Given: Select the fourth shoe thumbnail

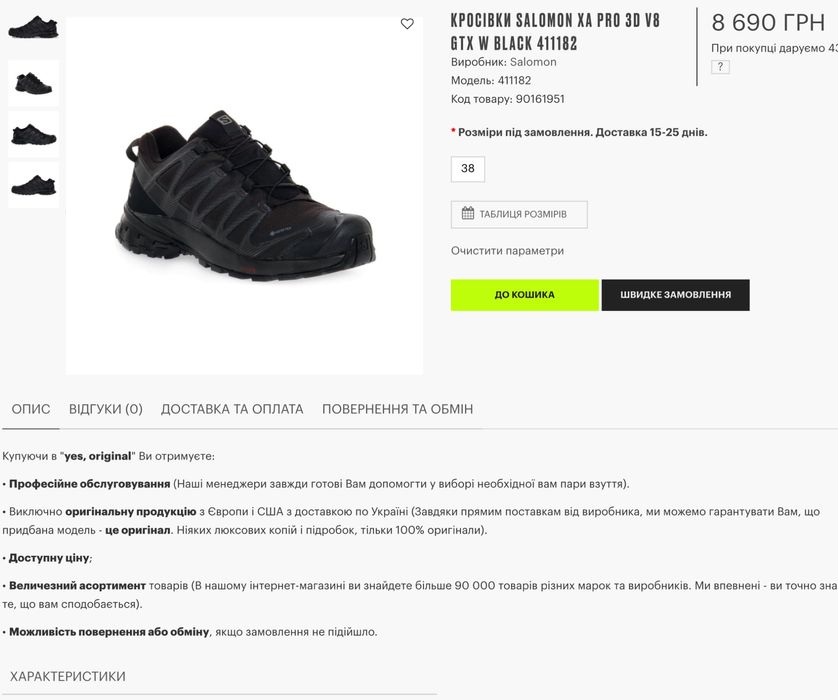Looking at the screenshot, I should click(x=33, y=185).
